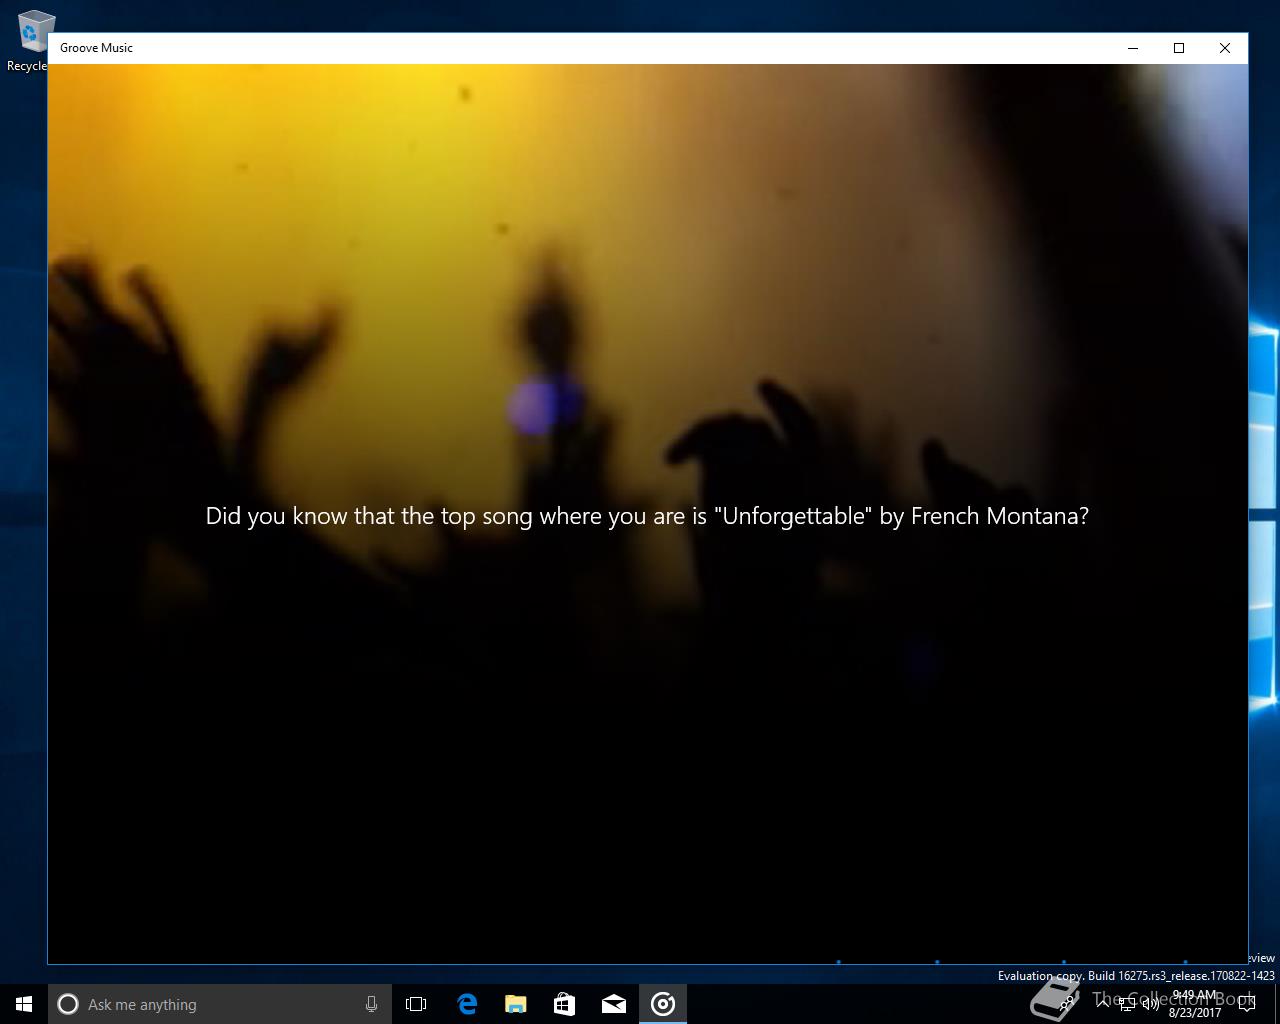Open the People icon in system tray
1280x1024 pixels.
point(1067,1004)
